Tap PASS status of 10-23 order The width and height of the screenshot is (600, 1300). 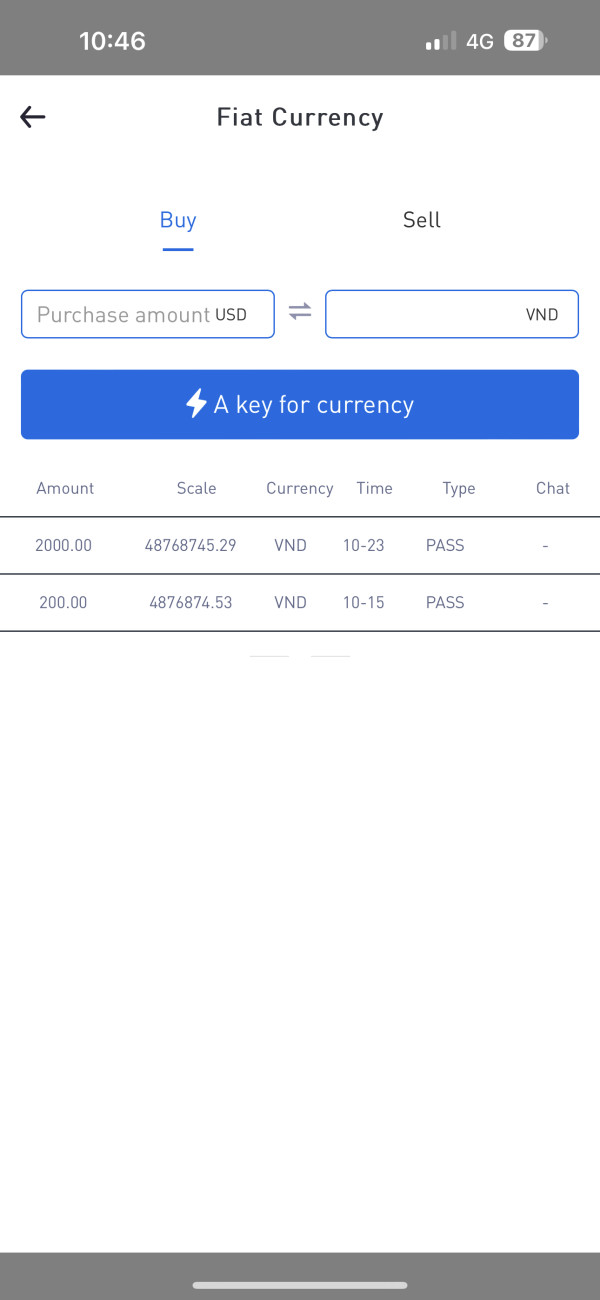[x=445, y=546]
